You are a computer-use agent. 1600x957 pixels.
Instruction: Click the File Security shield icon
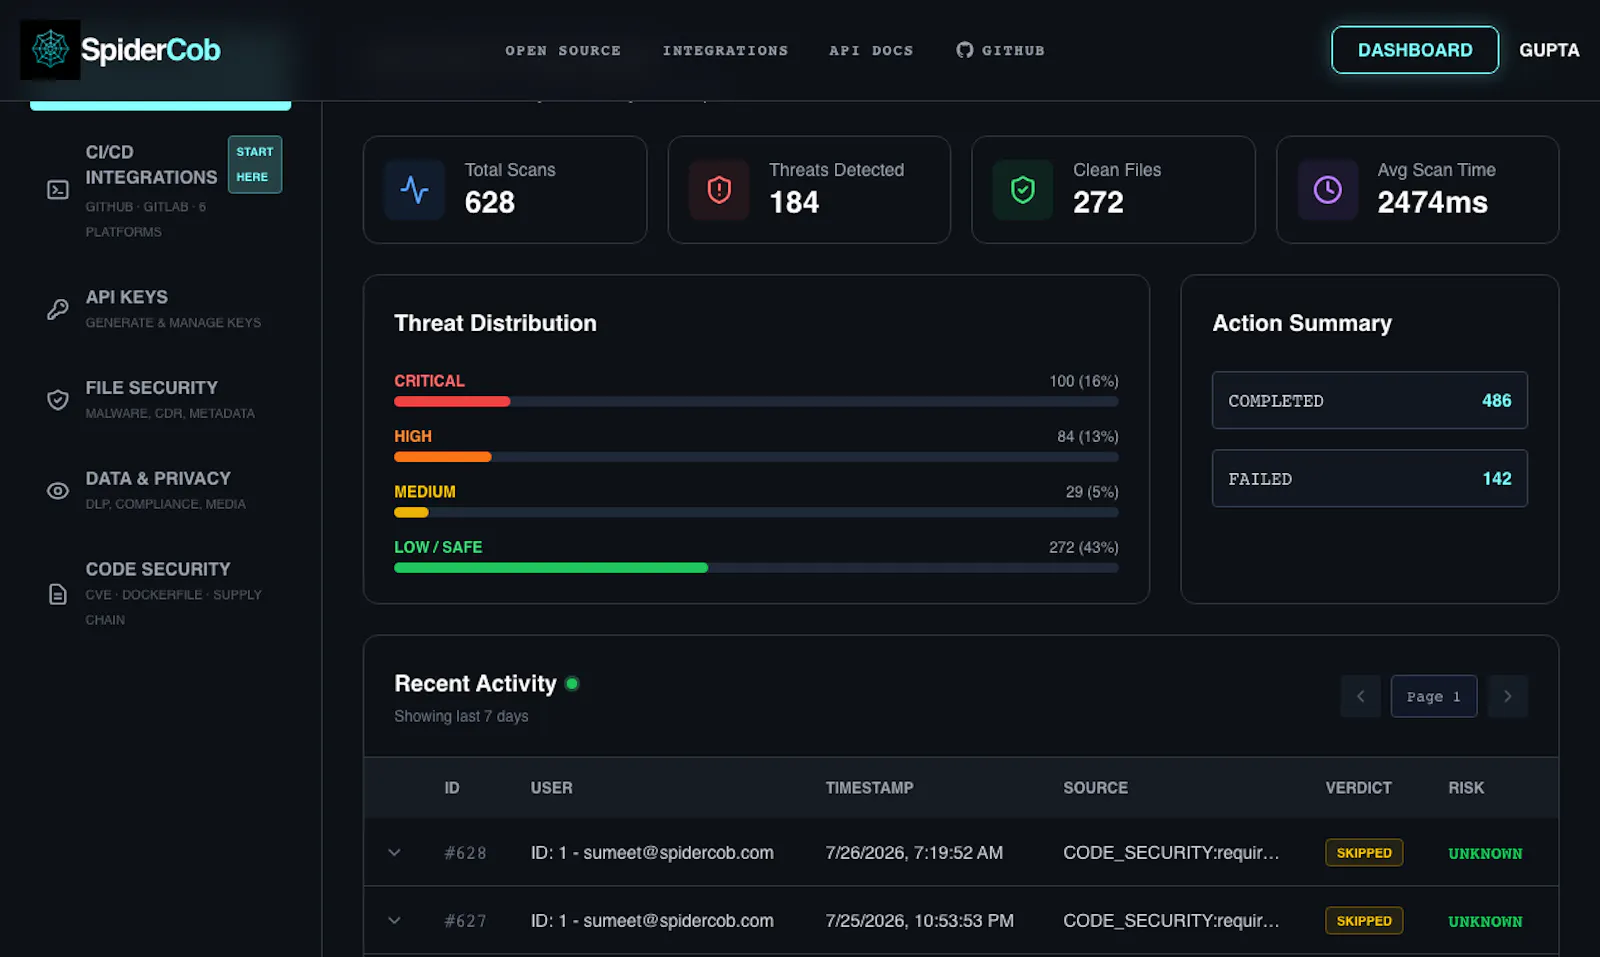(58, 400)
